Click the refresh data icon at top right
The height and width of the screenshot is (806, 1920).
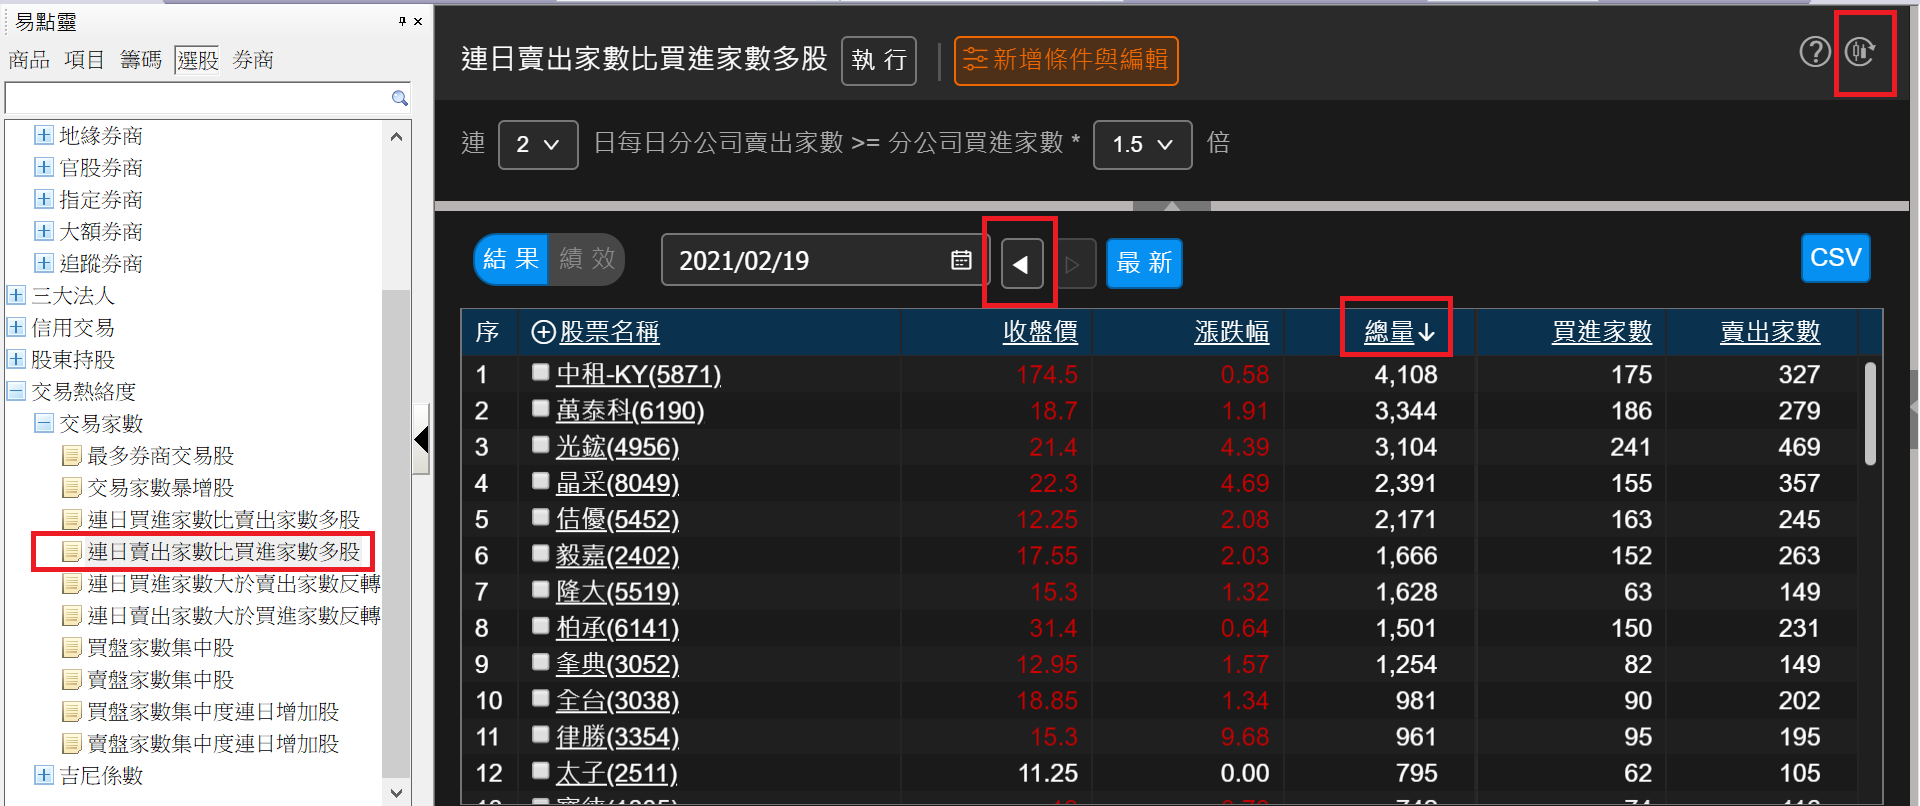tap(1861, 52)
